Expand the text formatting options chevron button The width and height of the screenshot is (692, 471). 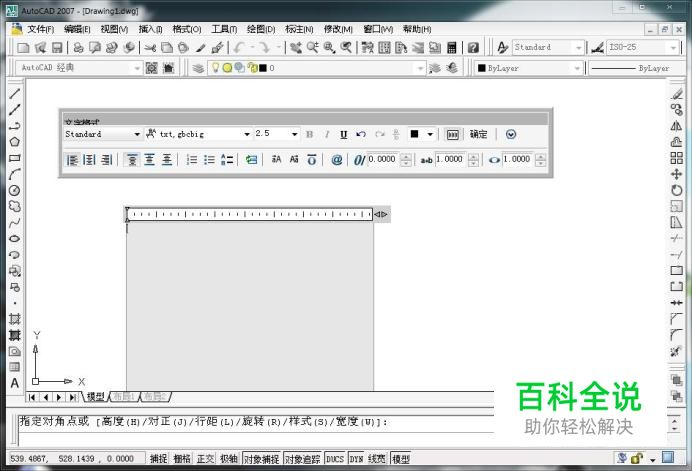click(x=511, y=134)
